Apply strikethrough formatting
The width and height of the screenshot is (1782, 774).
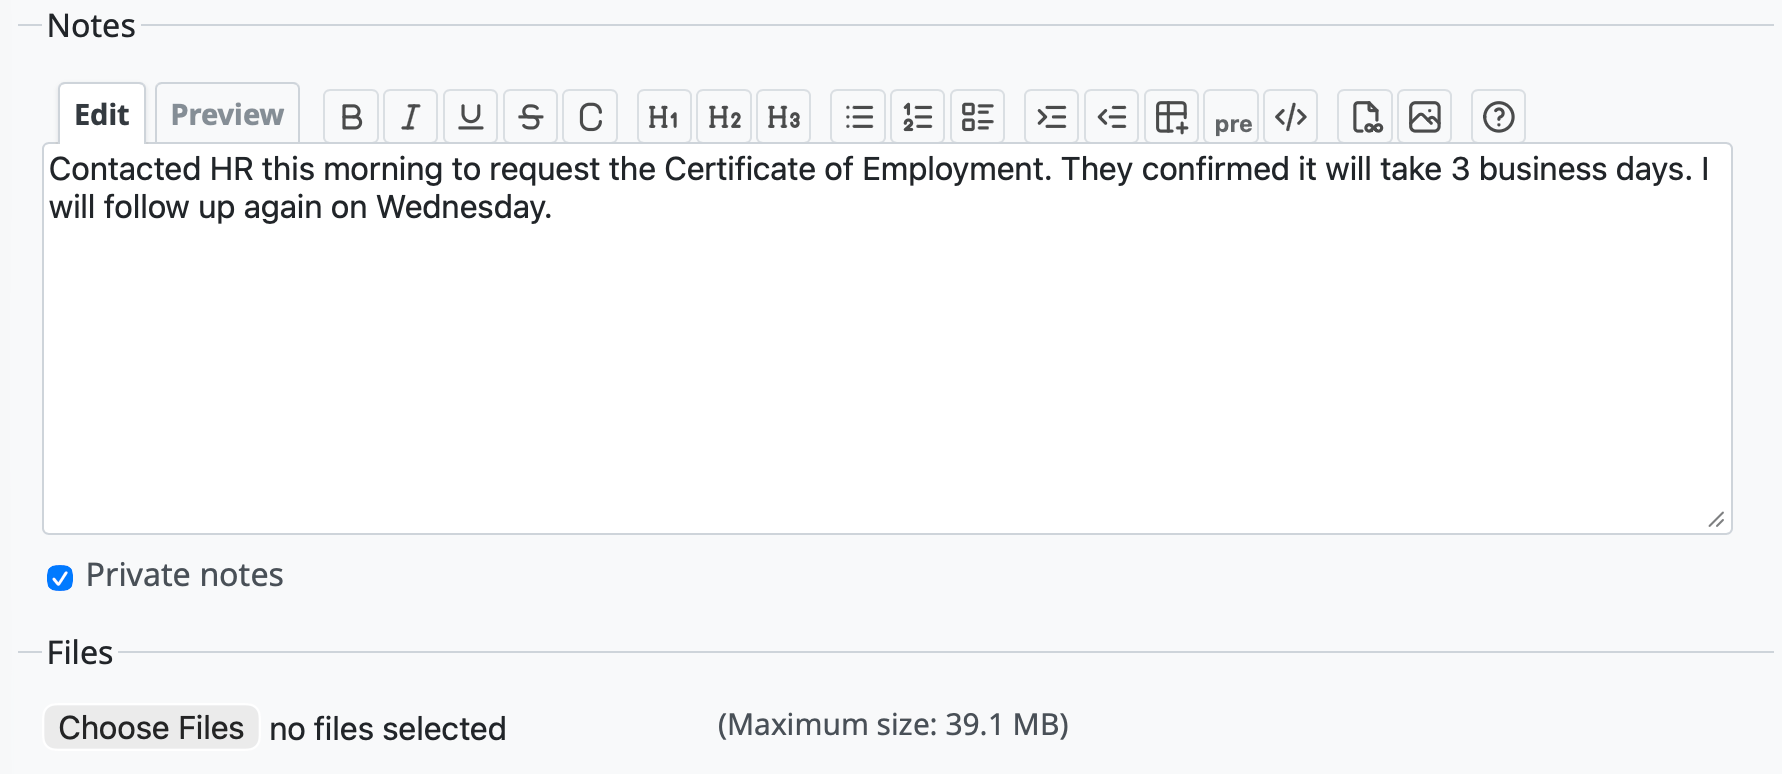[x=530, y=116]
